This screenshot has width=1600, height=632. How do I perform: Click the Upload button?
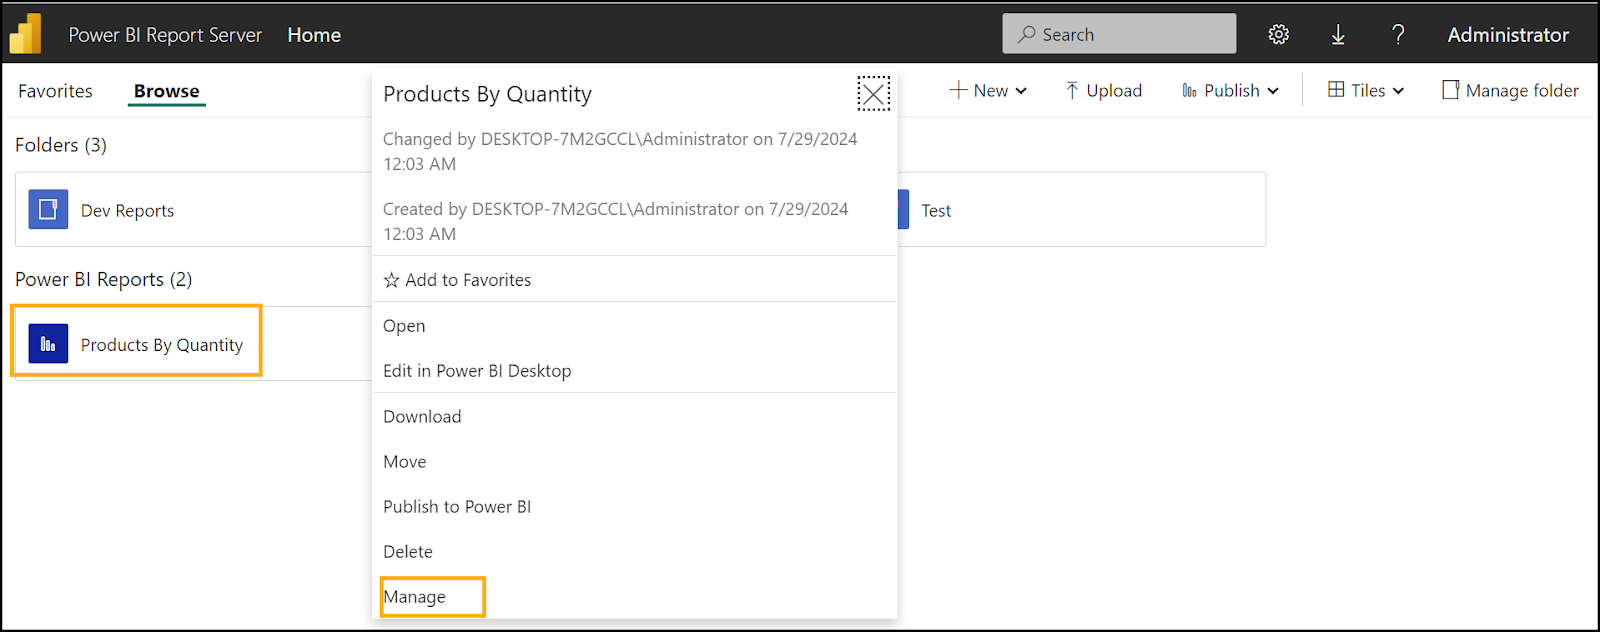coord(1104,91)
